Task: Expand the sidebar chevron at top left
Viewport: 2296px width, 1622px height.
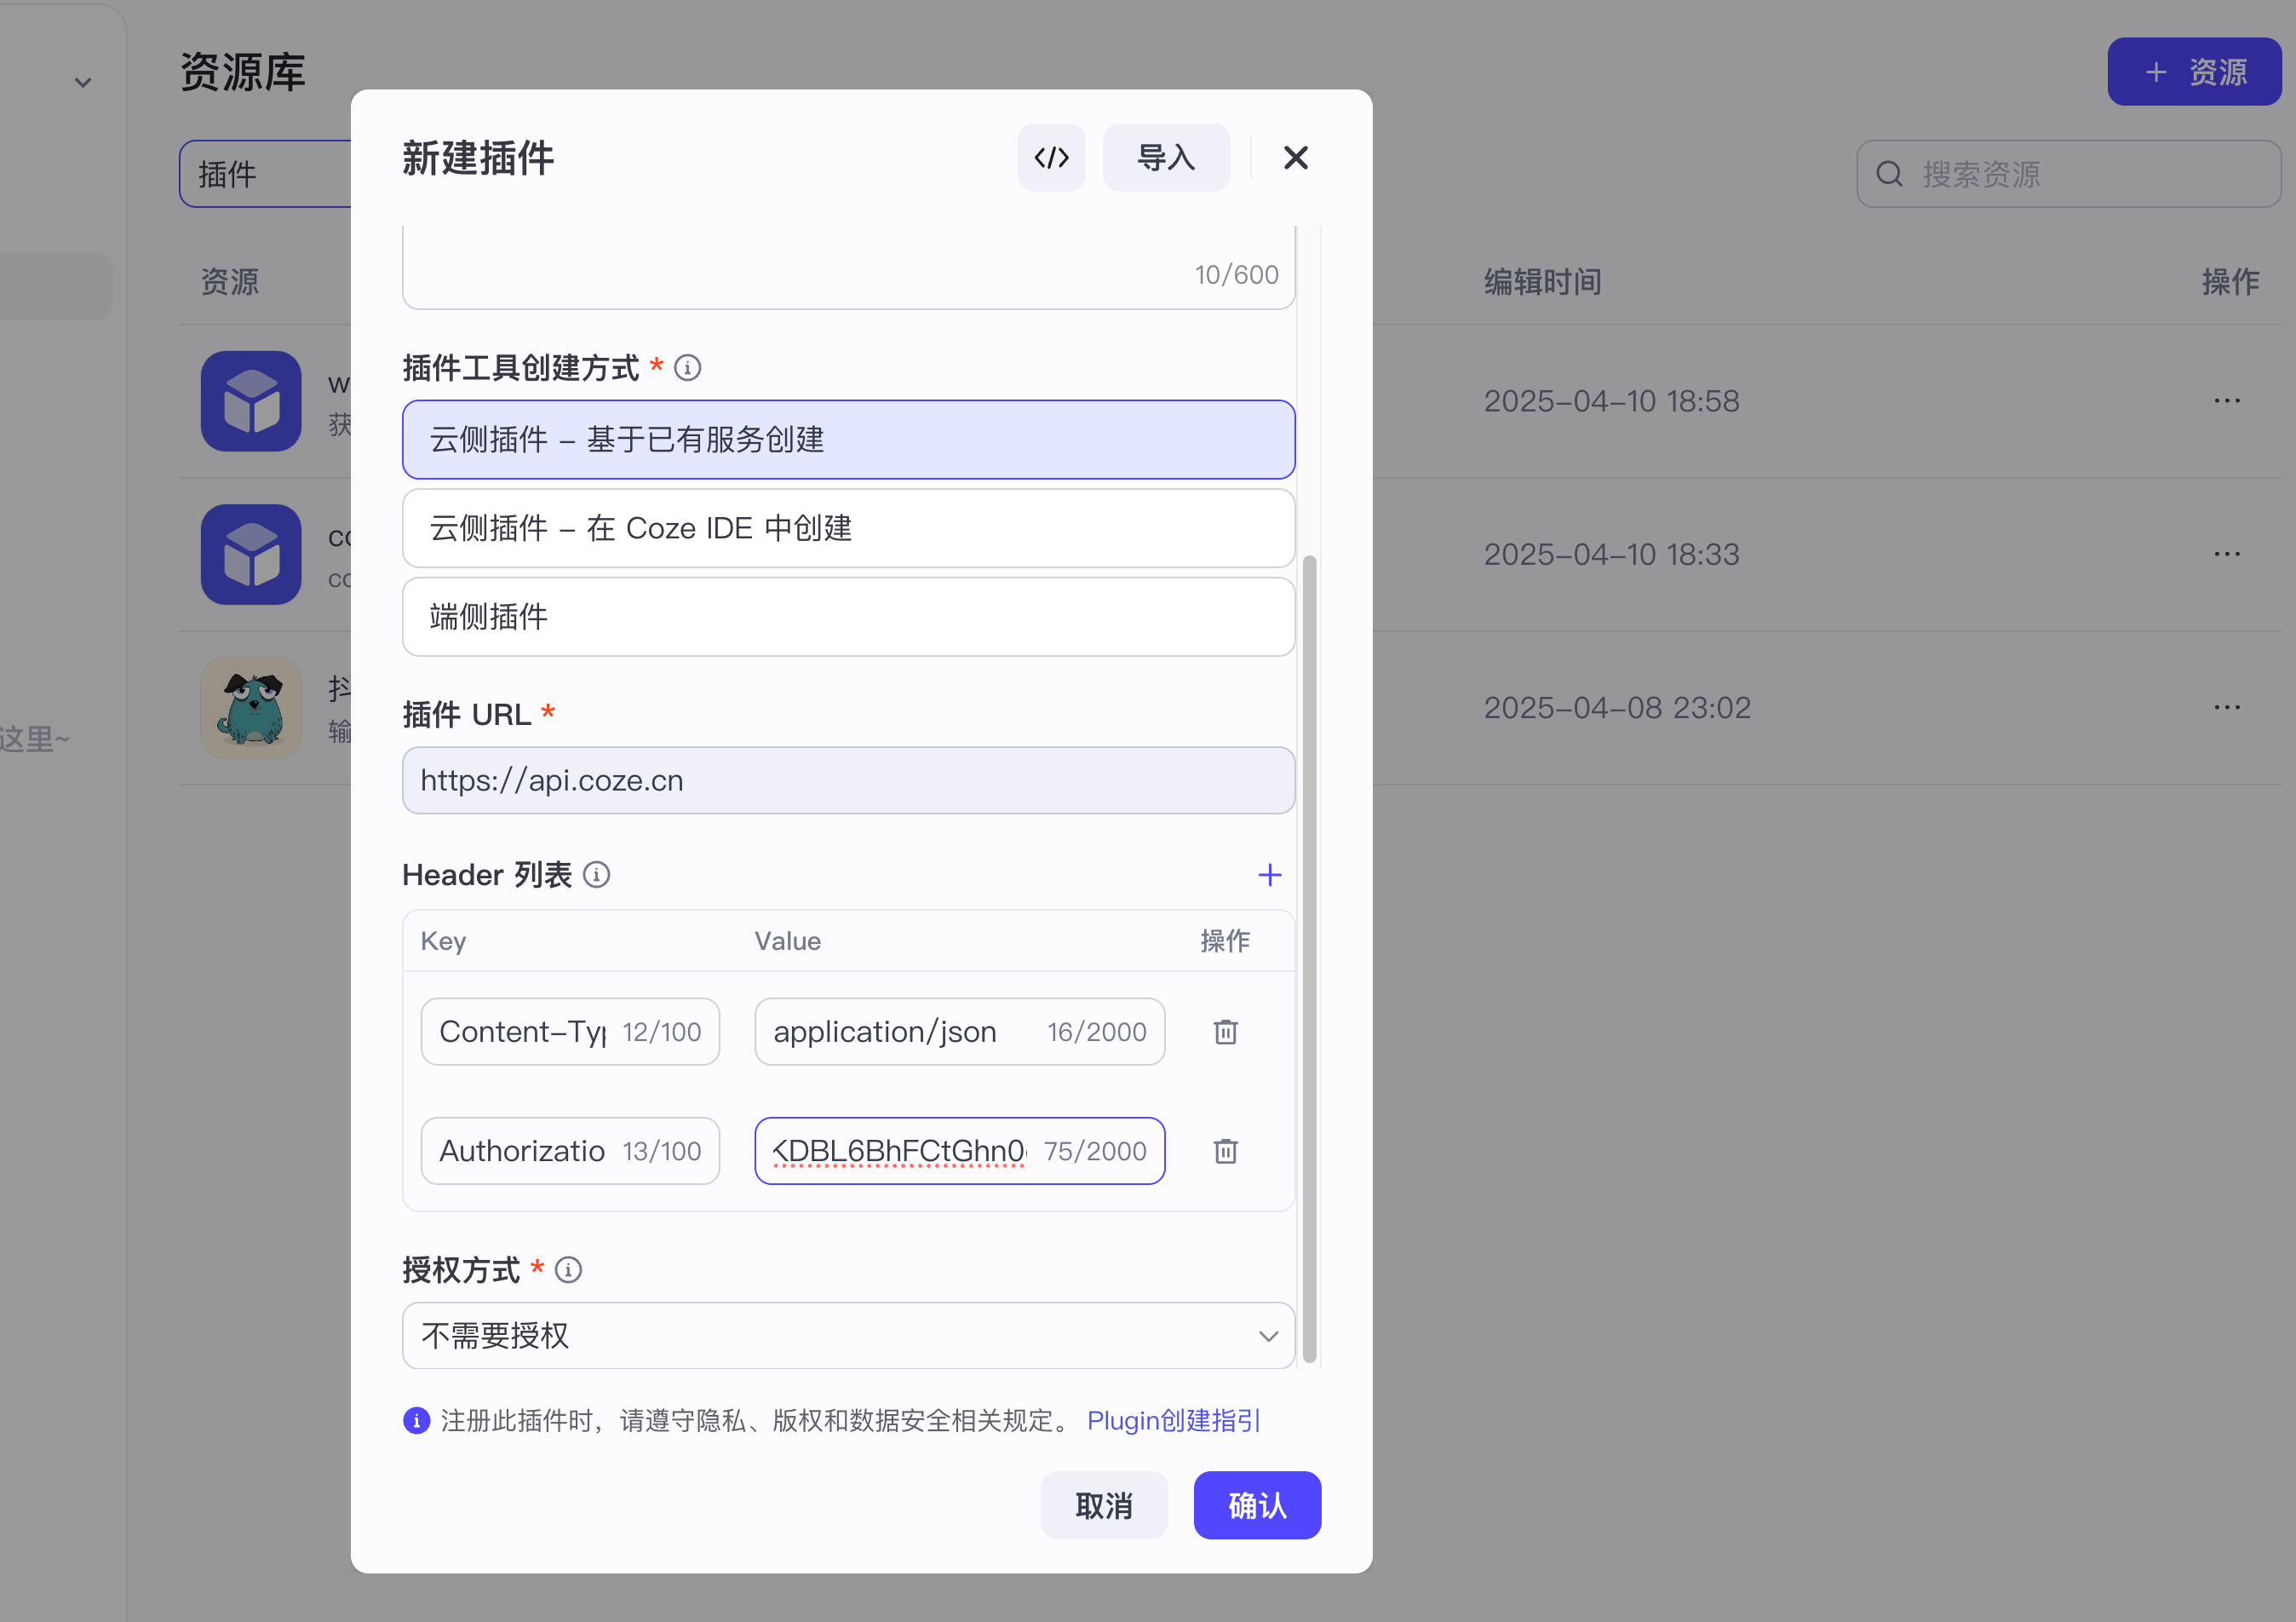Action: 83,83
